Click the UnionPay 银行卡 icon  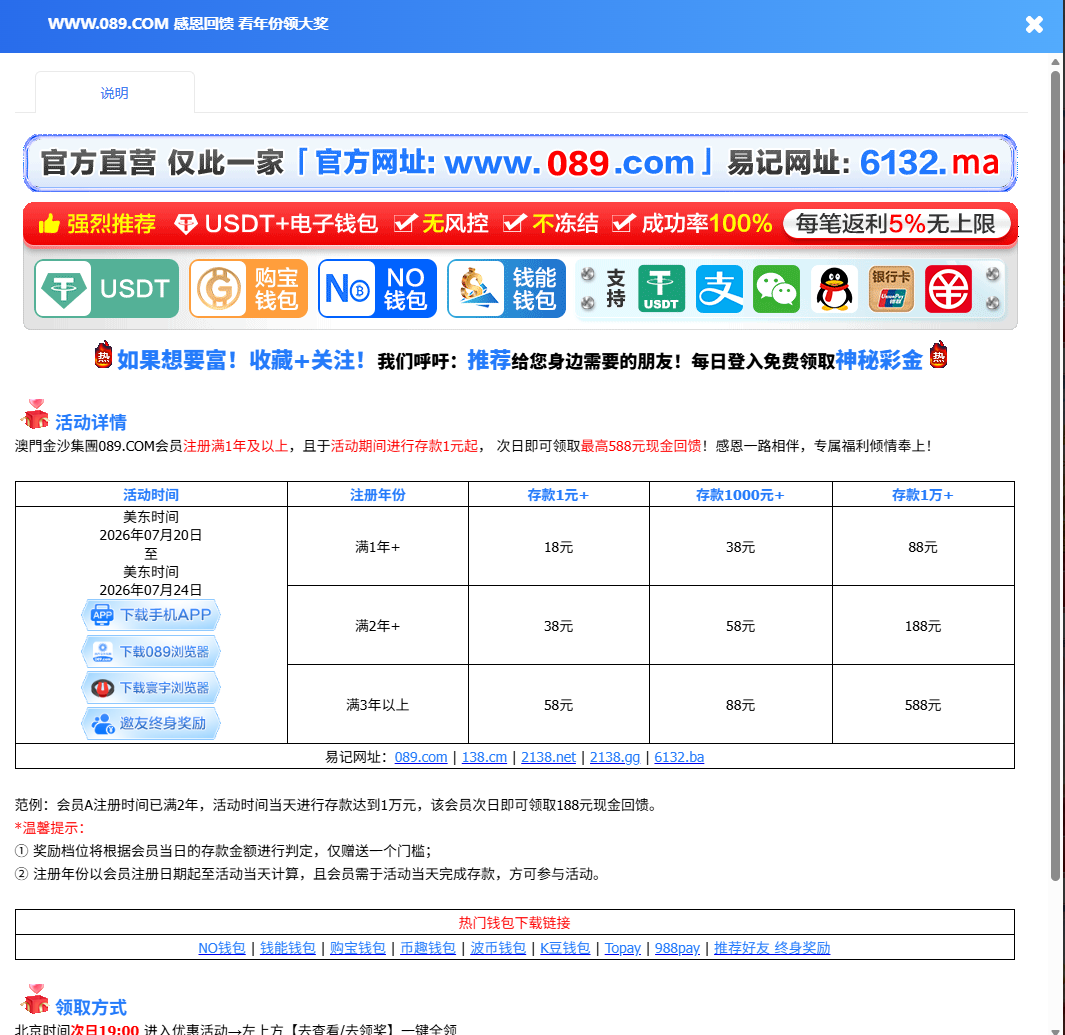pos(891,289)
